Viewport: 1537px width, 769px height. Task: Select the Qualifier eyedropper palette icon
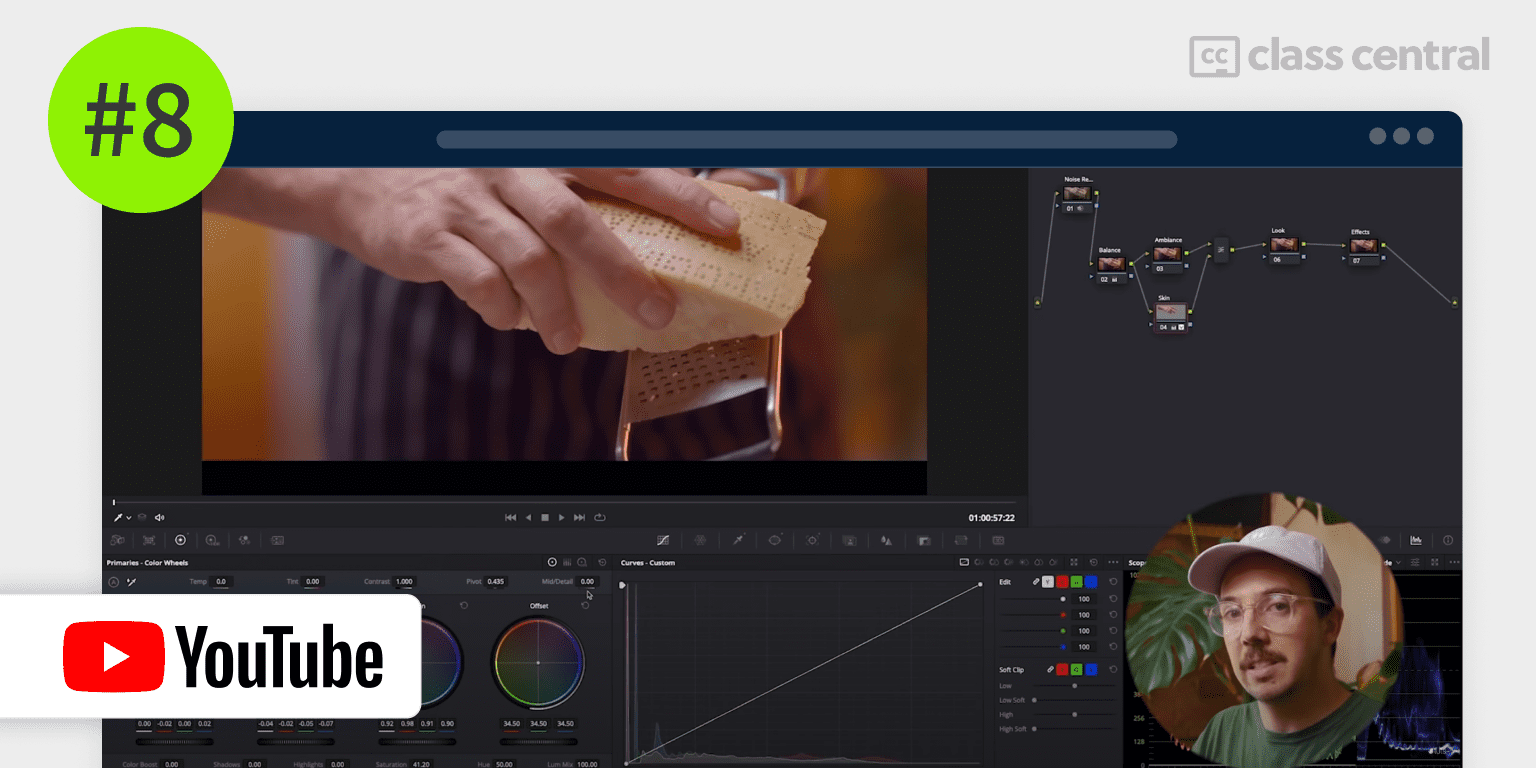point(738,540)
